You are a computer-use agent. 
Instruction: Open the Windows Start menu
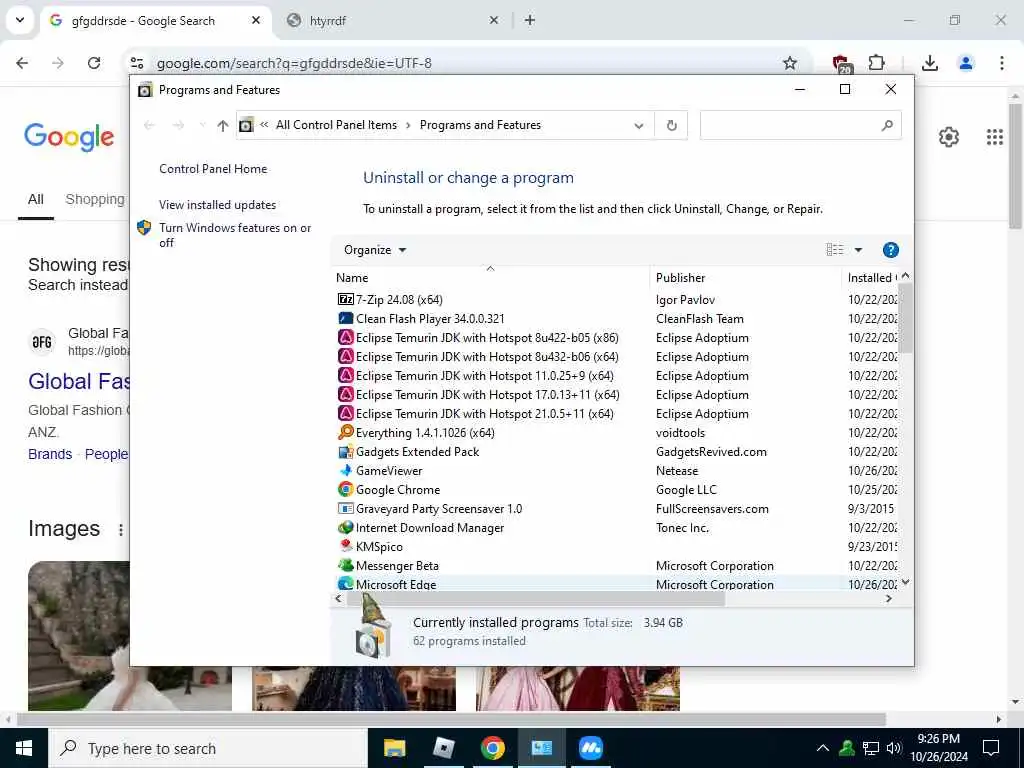click(24, 748)
